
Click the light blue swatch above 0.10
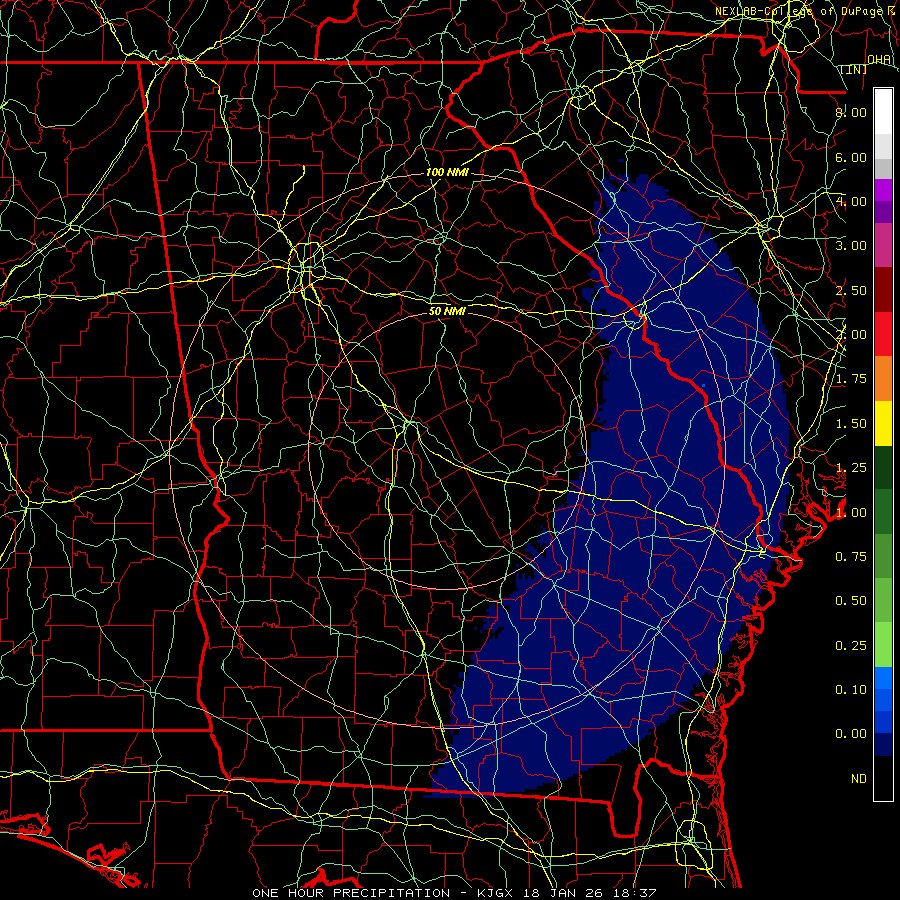click(x=883, y=678)
